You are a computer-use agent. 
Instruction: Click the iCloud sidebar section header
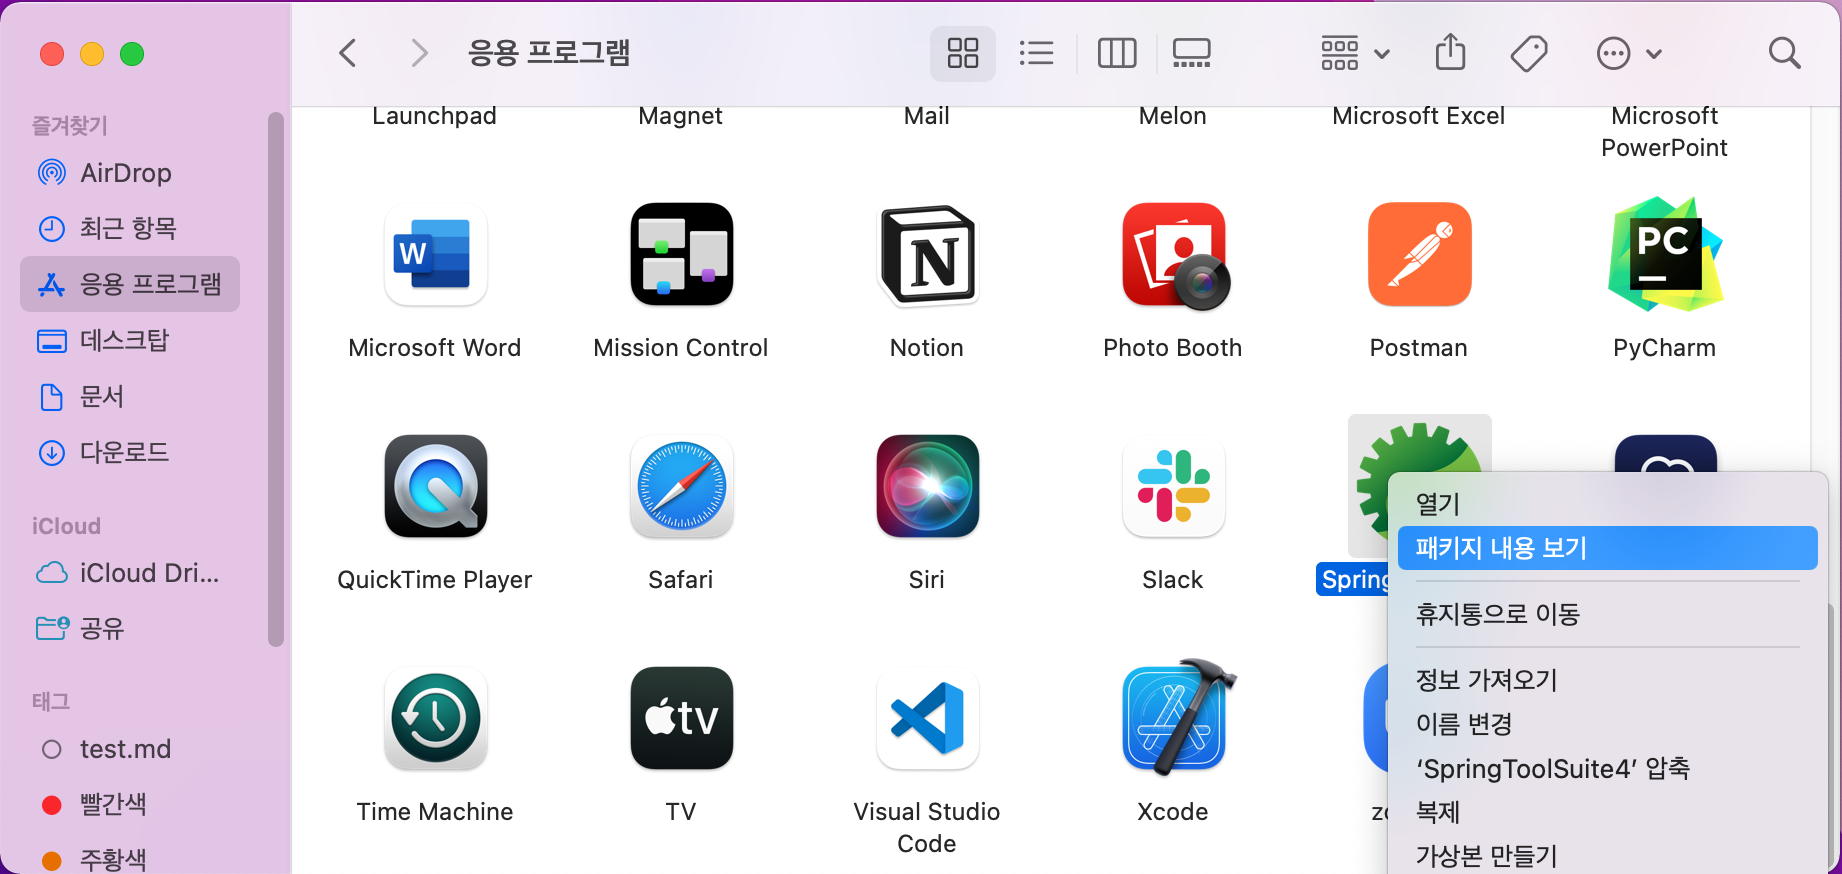click(66, 526)
